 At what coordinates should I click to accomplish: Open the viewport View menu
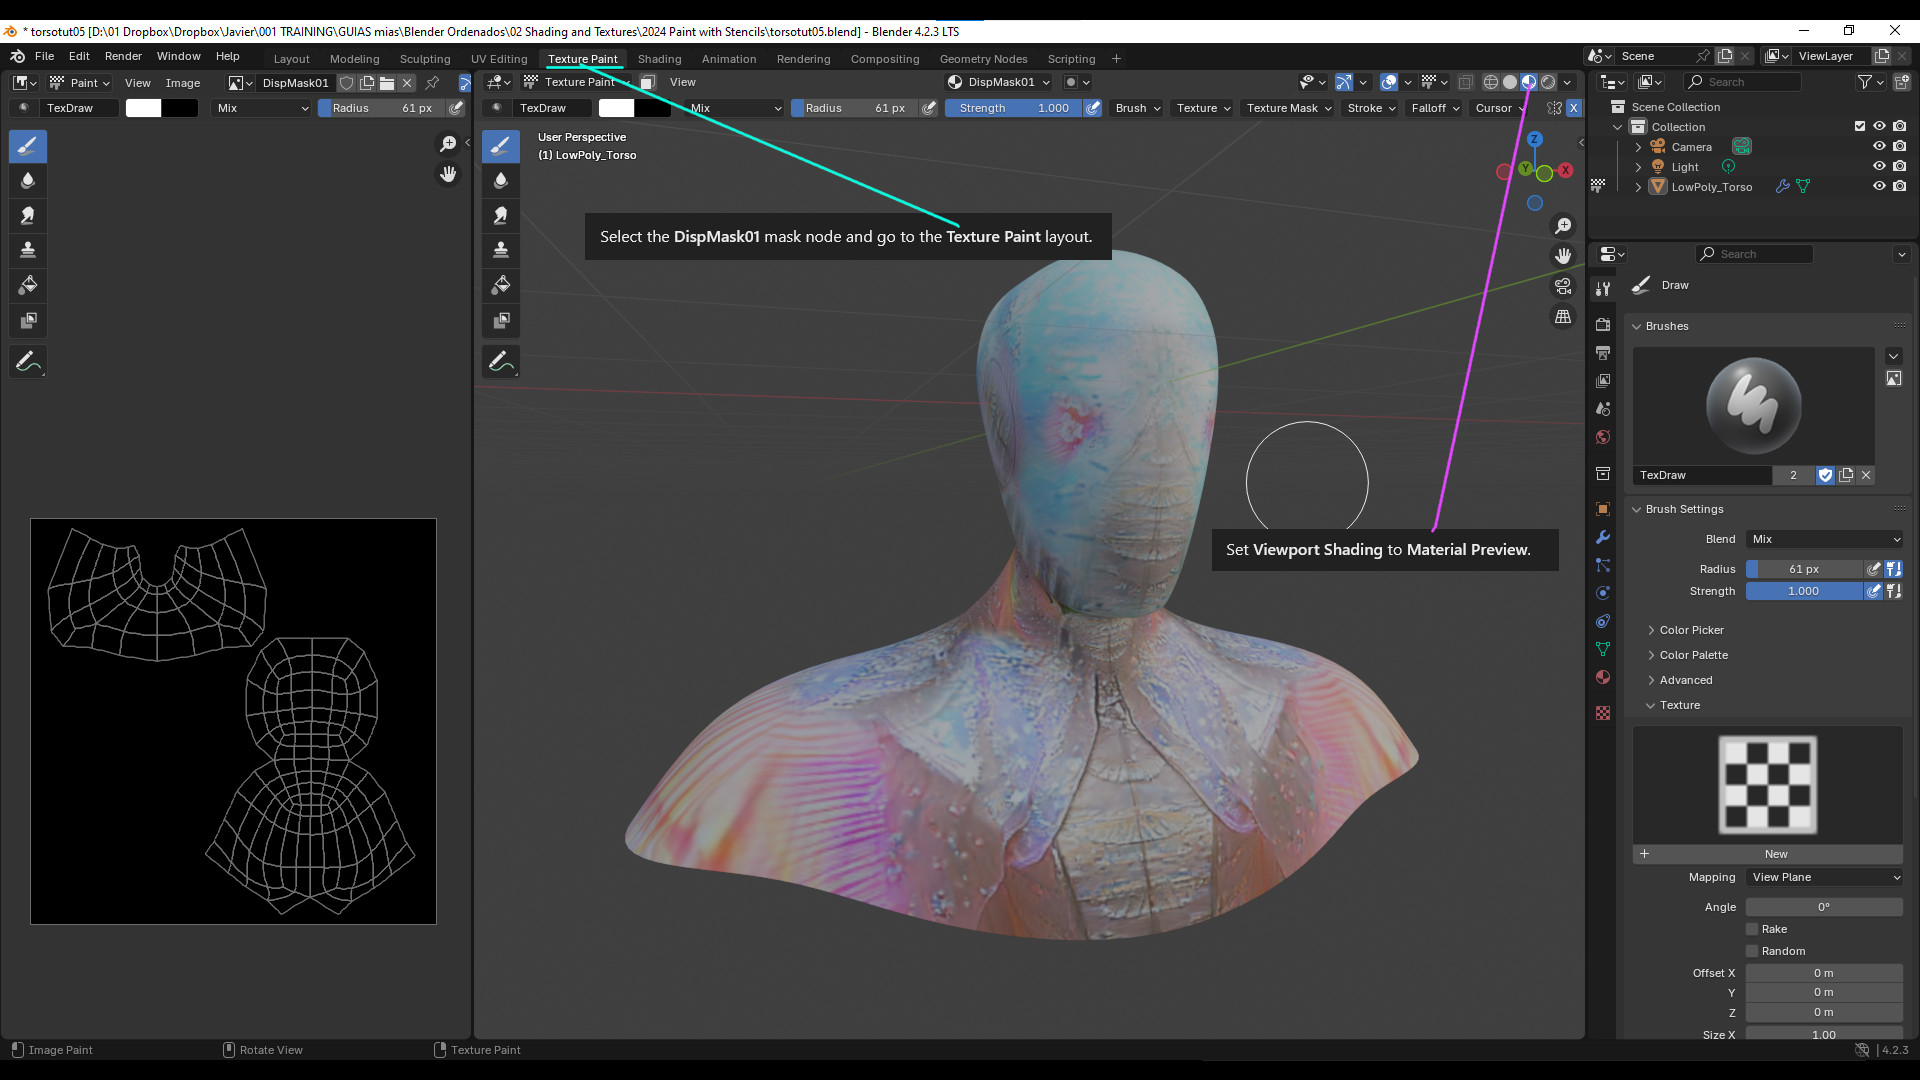(682, 82)
